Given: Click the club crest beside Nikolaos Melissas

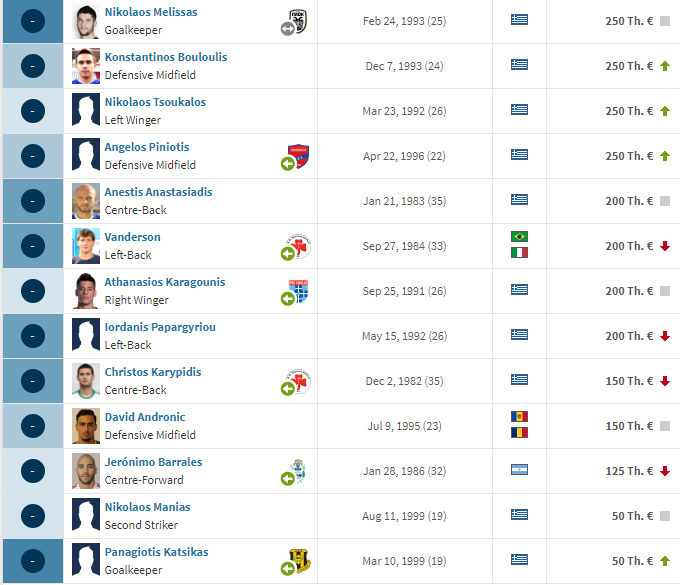Looking at the screenshot, I should (298, 21).
